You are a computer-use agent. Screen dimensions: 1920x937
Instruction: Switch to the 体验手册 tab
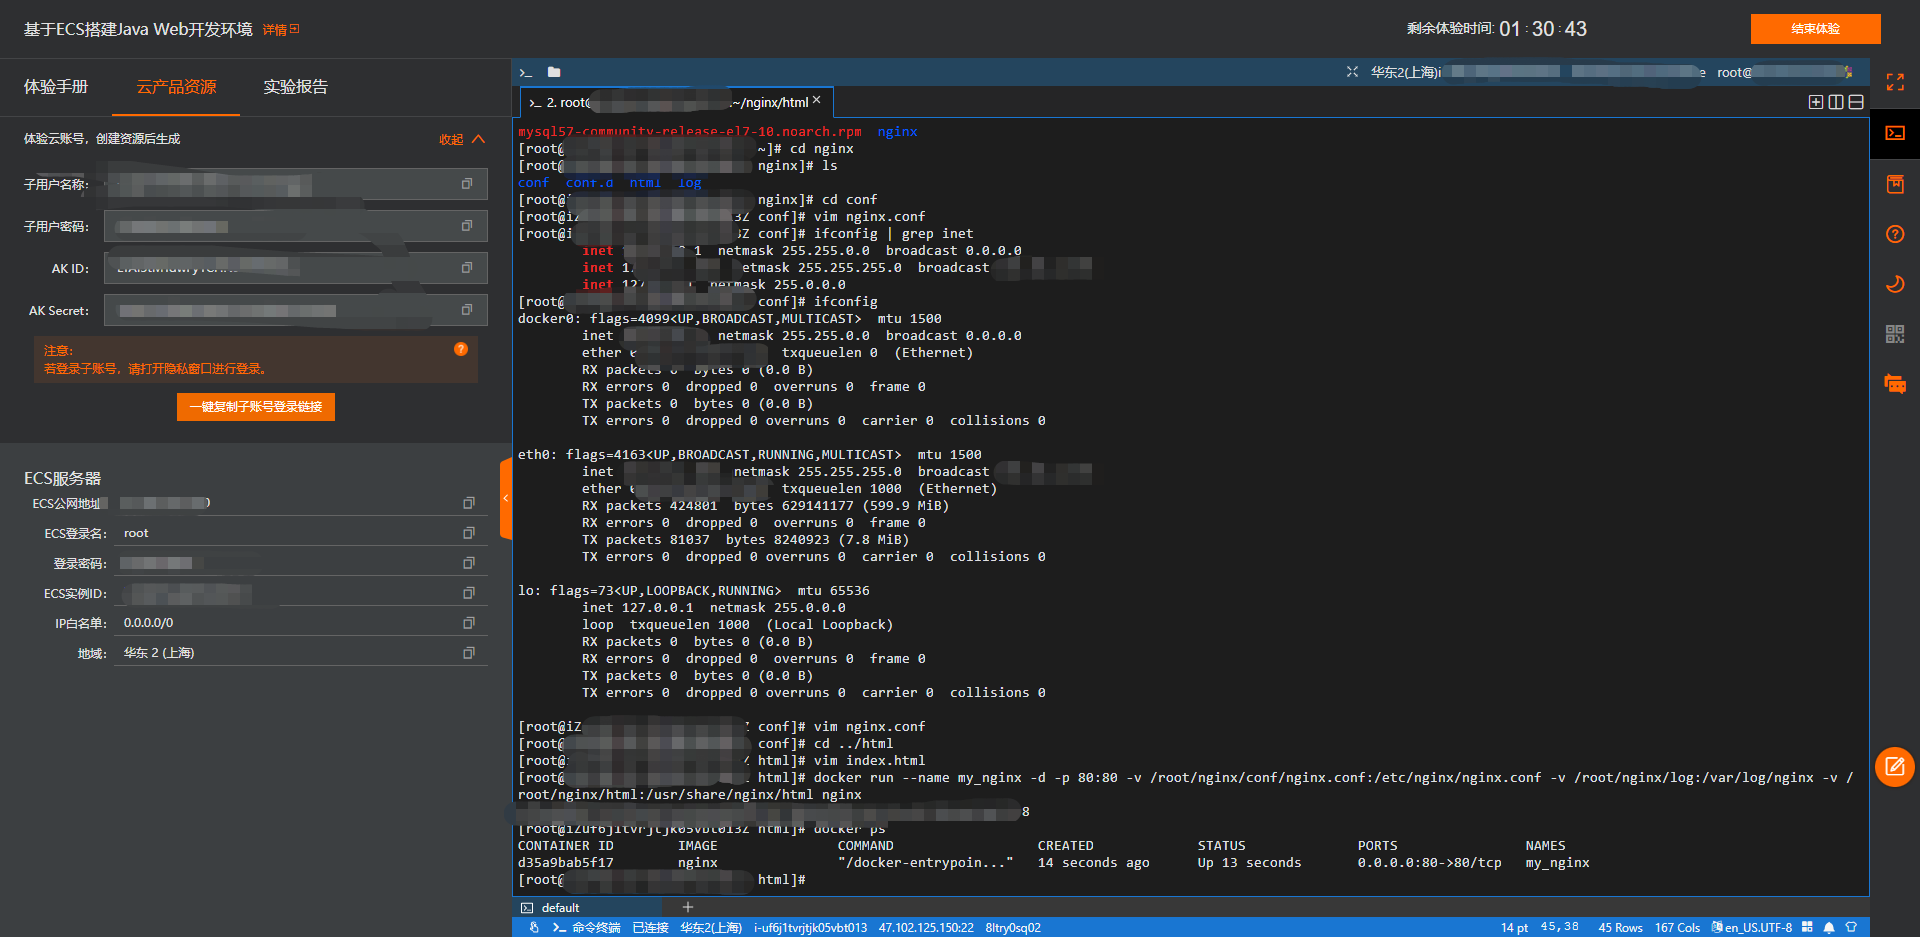pyautogui.click(x=56, y=87)
